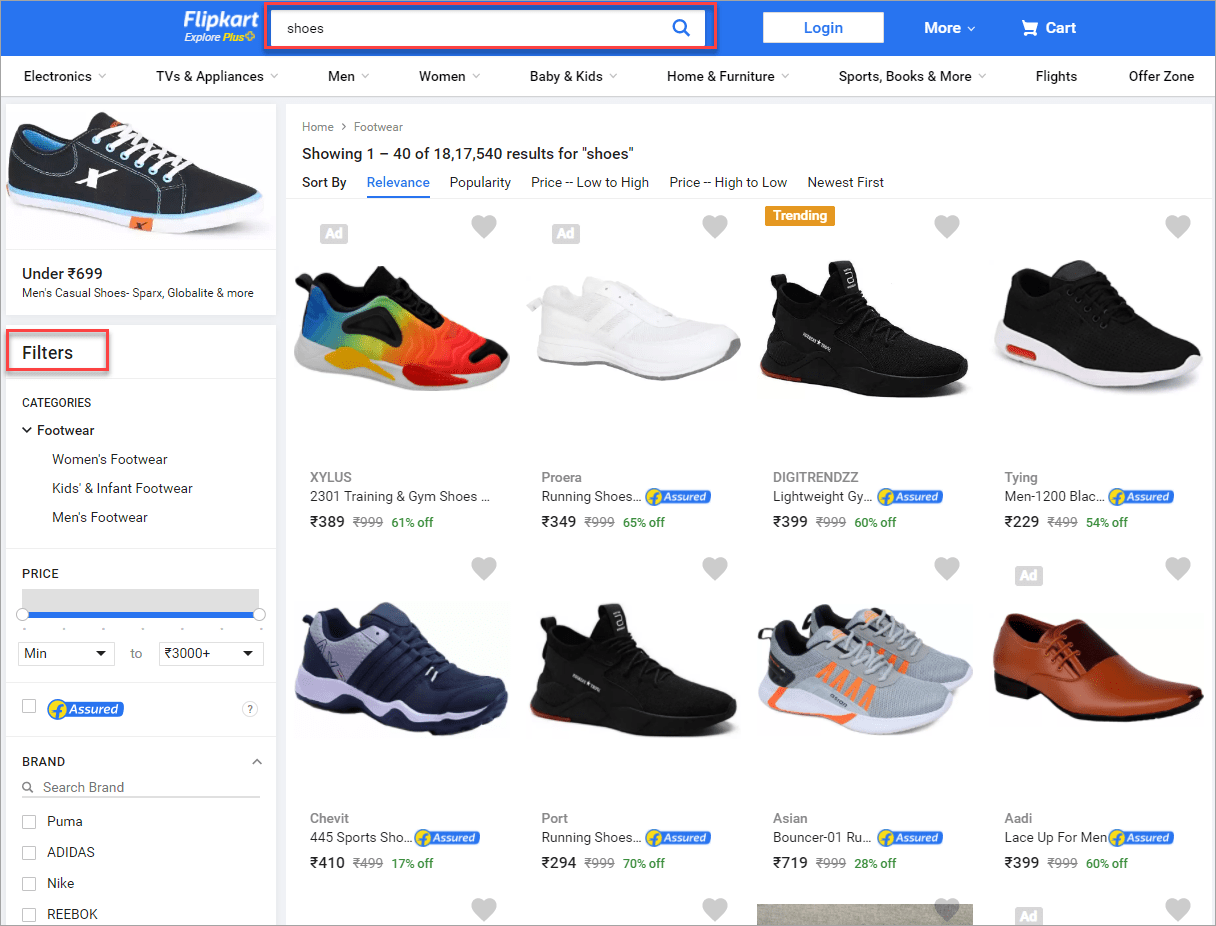This screenshot has width=1216, height=926.
Task: Sort by Price Low to High
Action: click(590, 182)
